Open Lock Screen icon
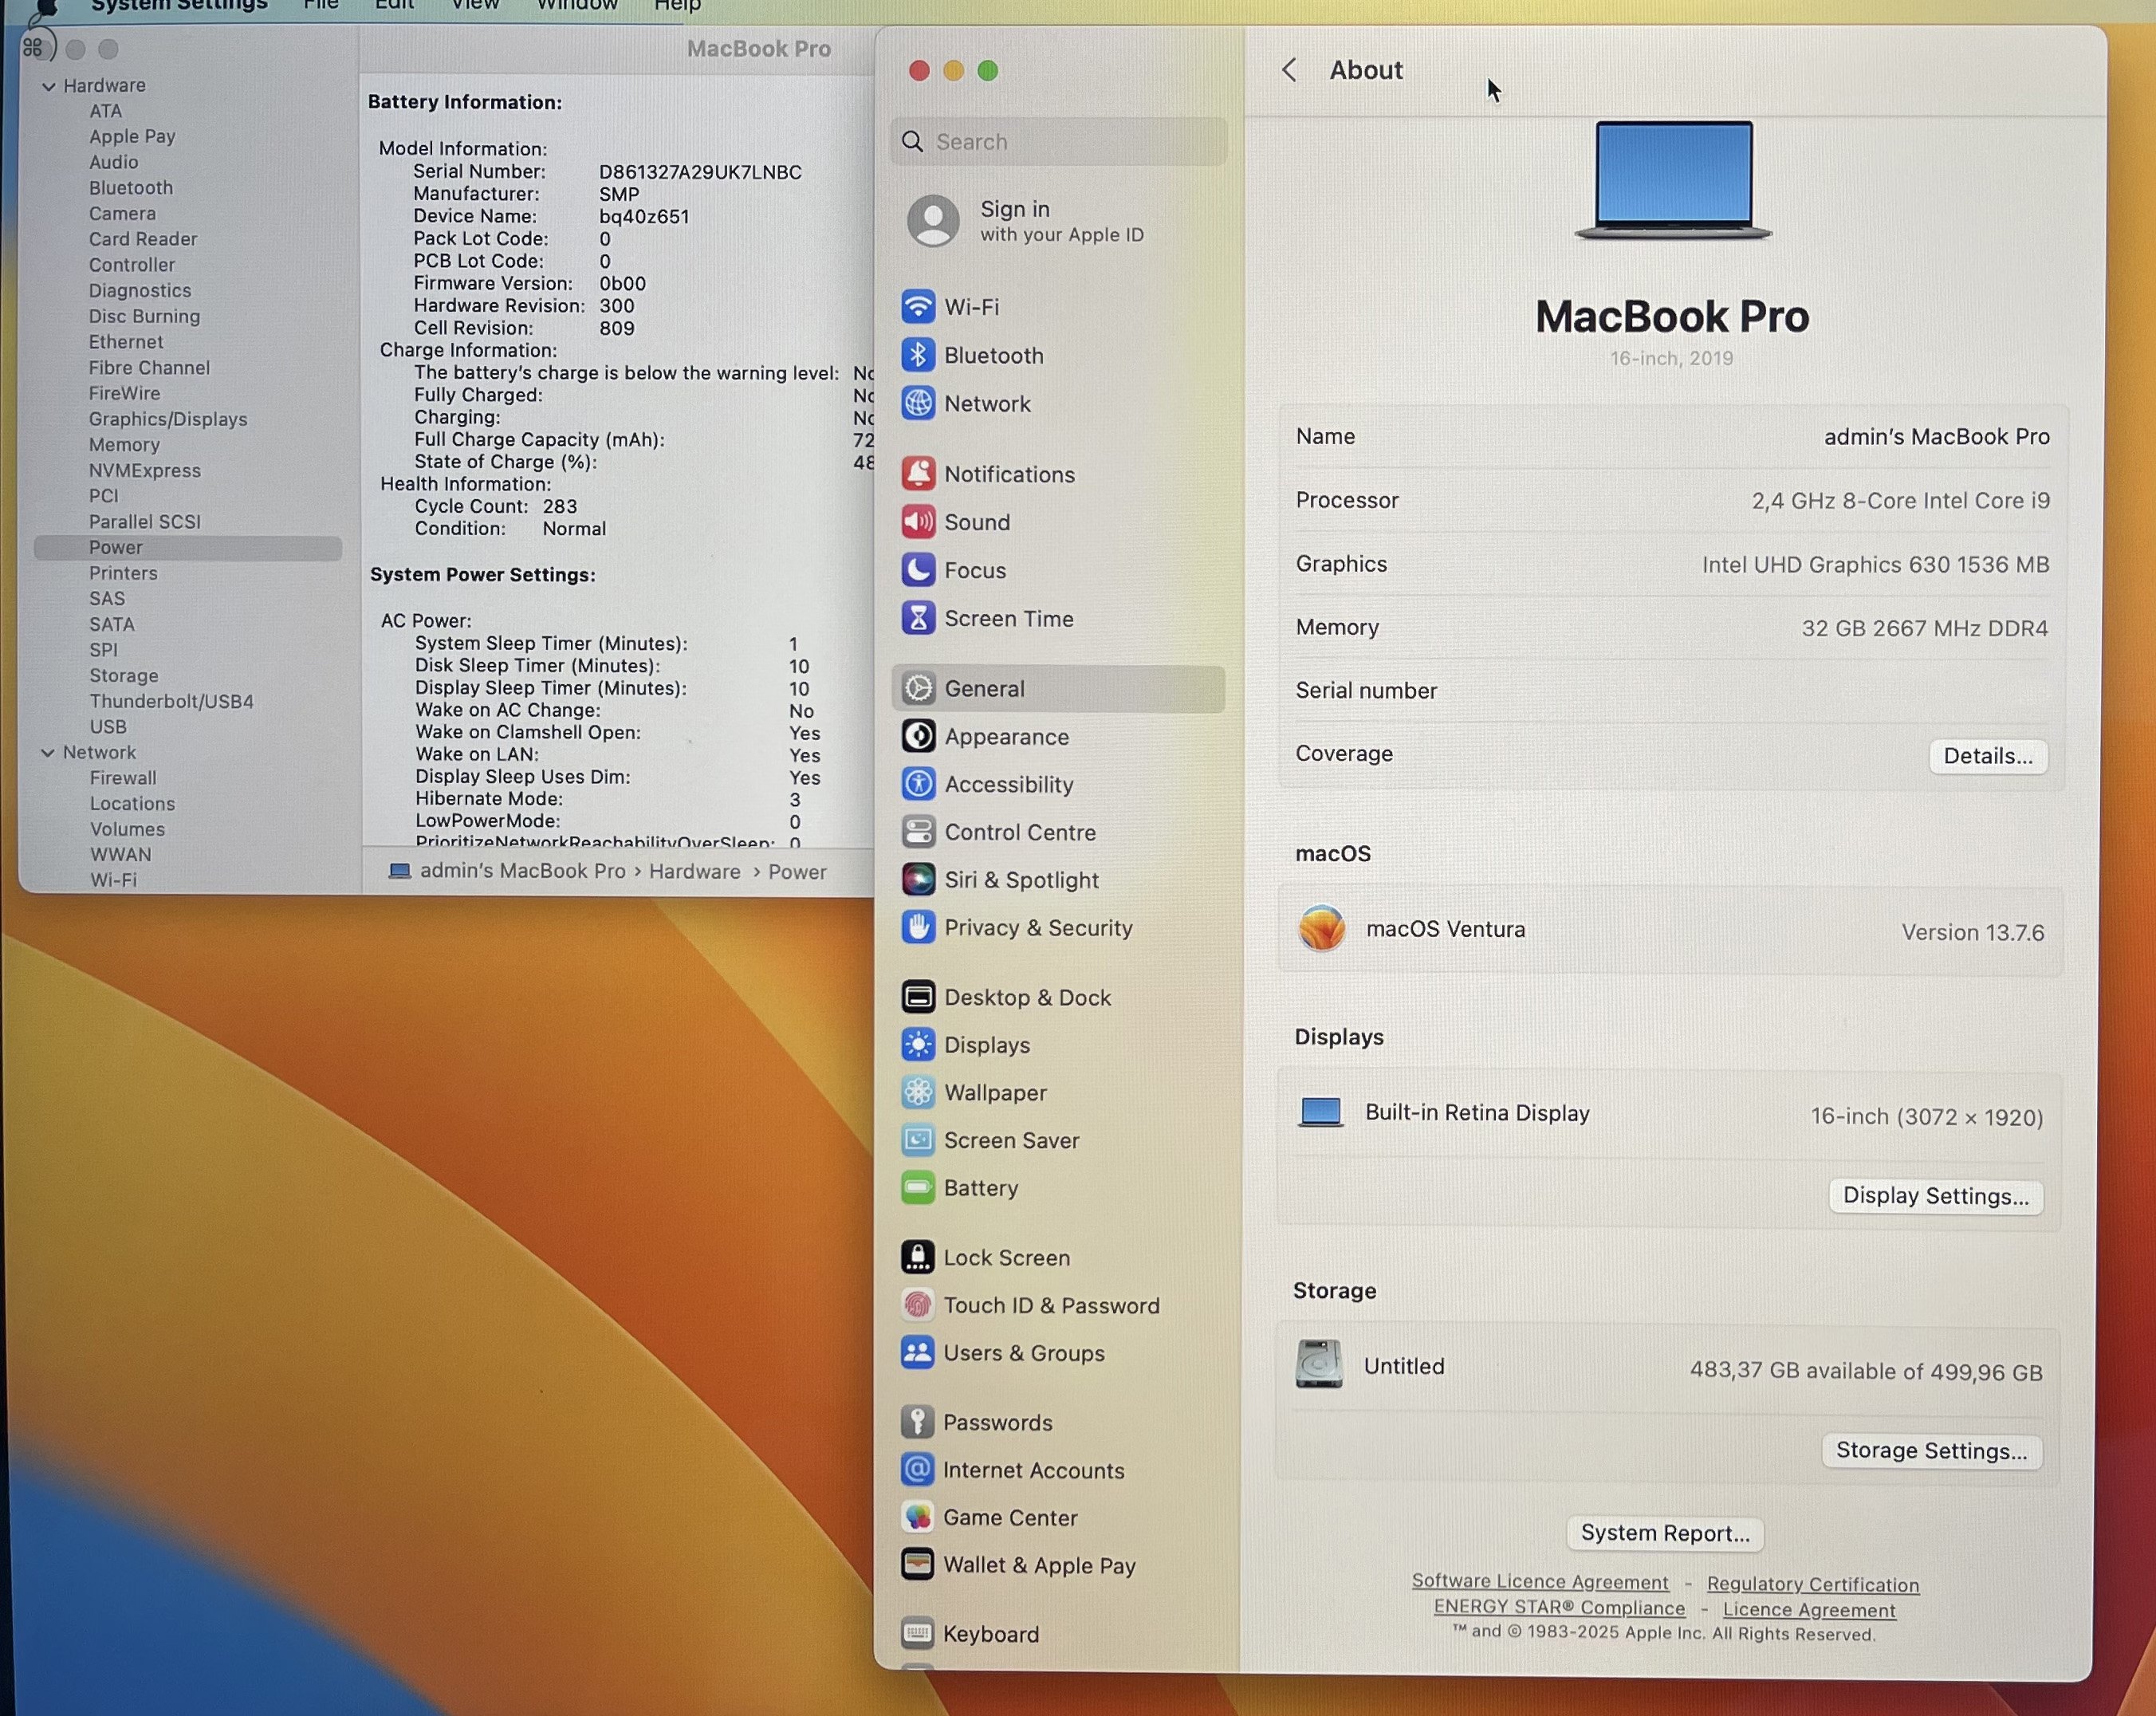 point(917,1257)
